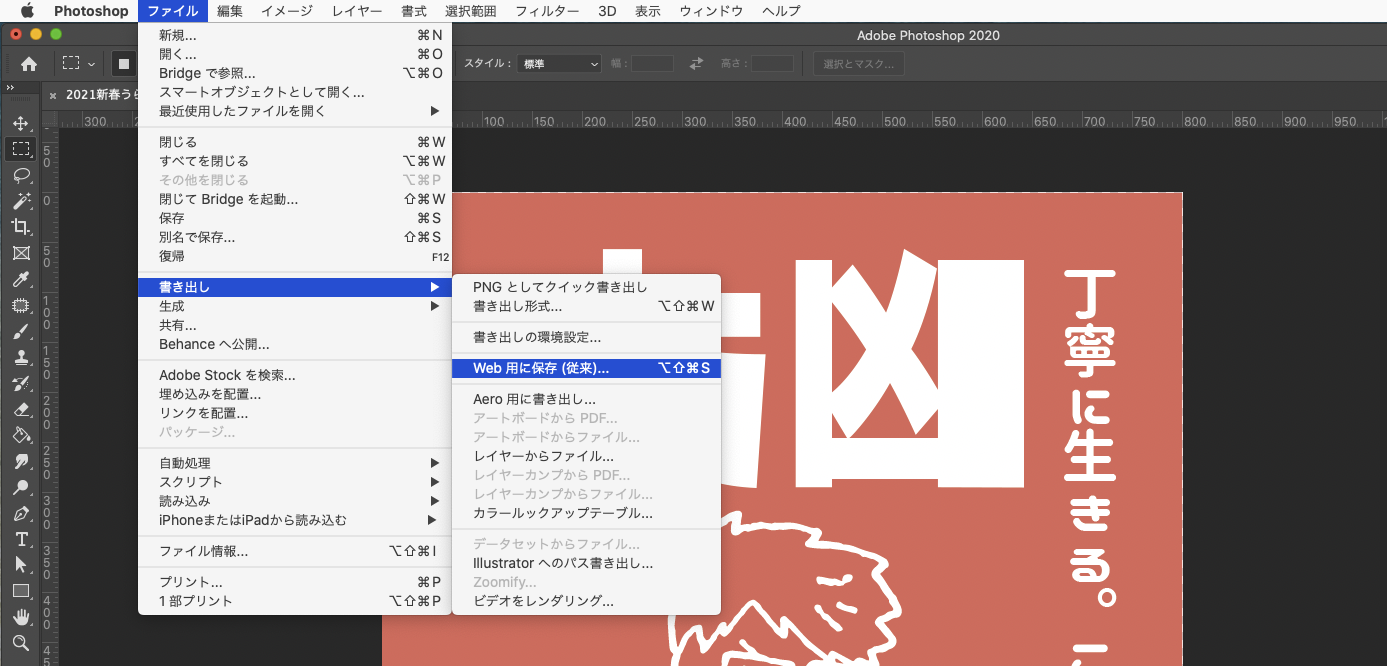Select the Clone Stamp tool
This screenshot has height=666, width=1387.
(21, 357)
